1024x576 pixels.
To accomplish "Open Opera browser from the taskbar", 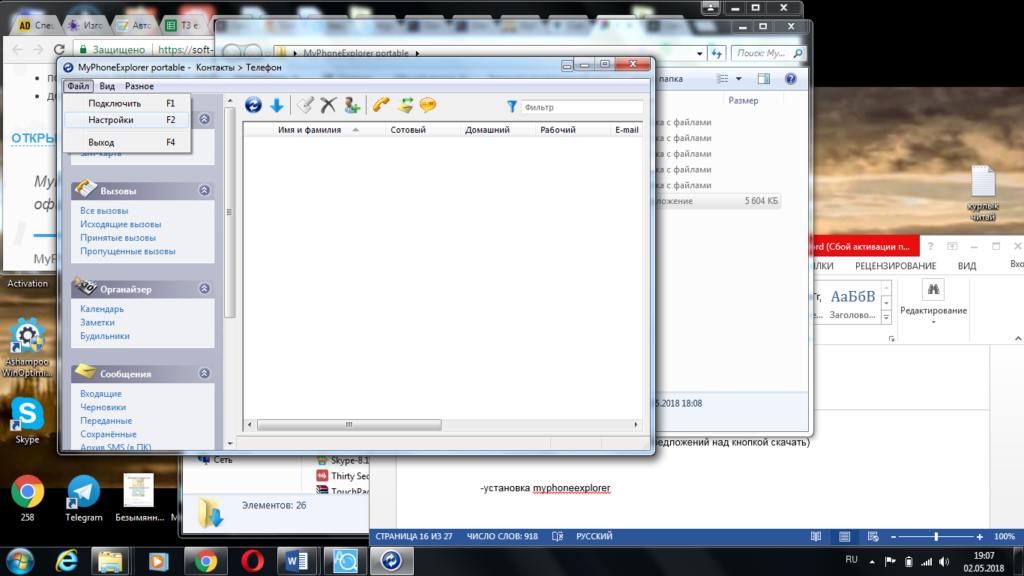I will pyautogui.click(x=253, y=561).
